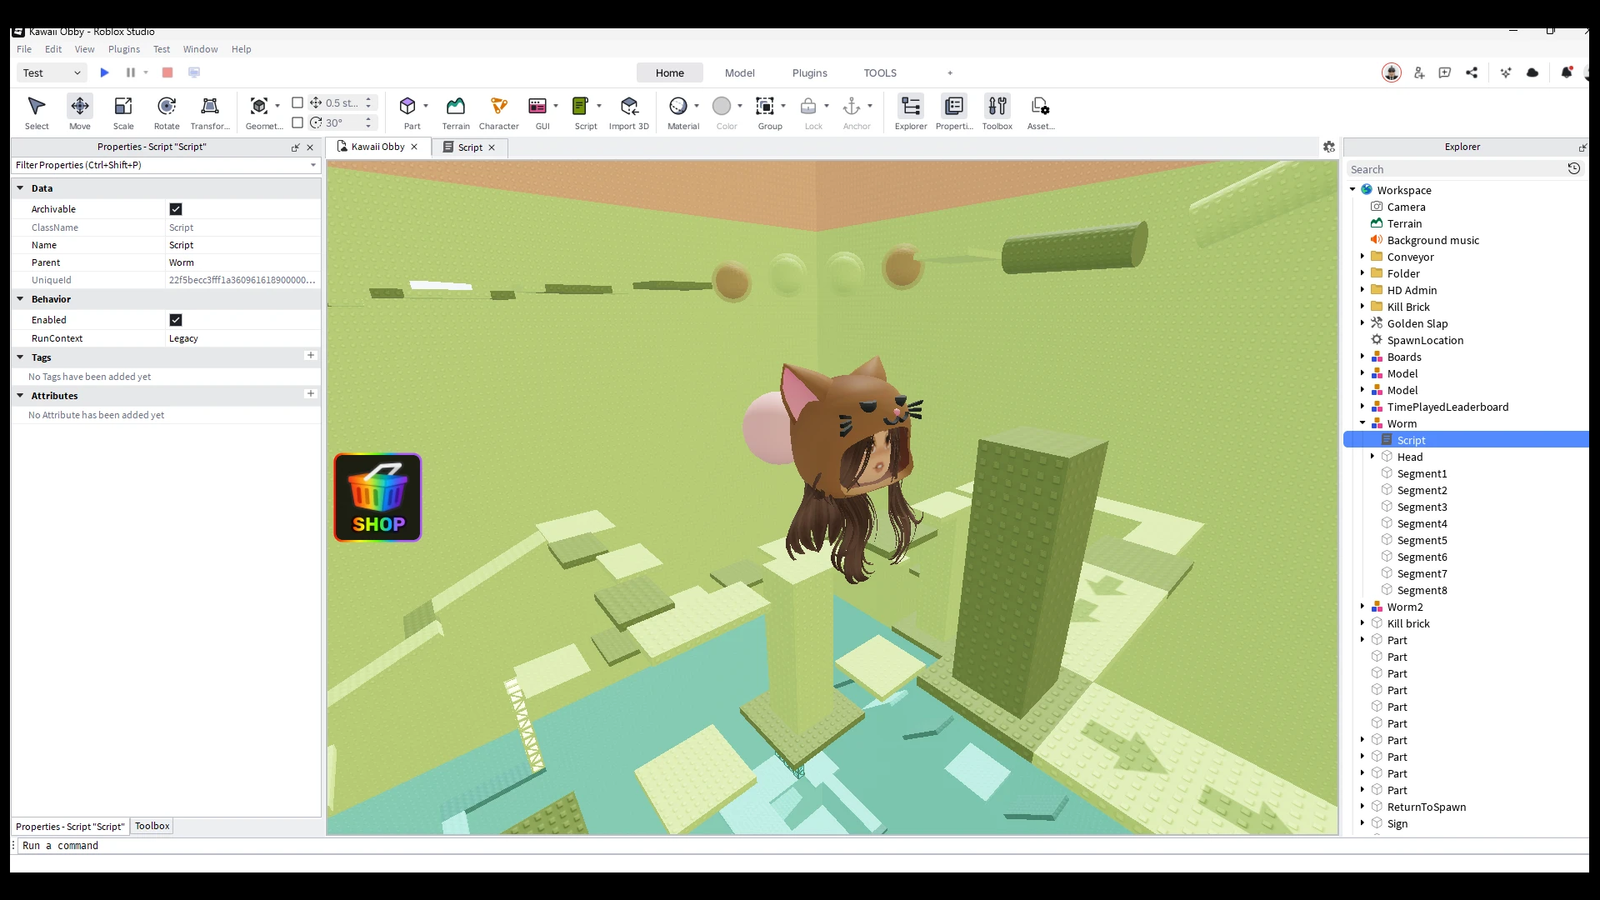Click the Run a command bar
Screen dimensions: 1600x900
pos(800,846)
